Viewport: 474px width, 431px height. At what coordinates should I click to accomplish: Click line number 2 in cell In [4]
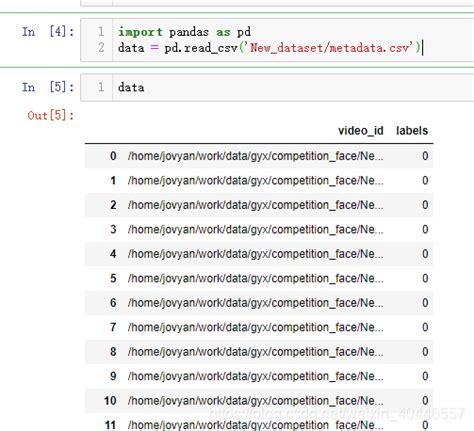[101, 48]
